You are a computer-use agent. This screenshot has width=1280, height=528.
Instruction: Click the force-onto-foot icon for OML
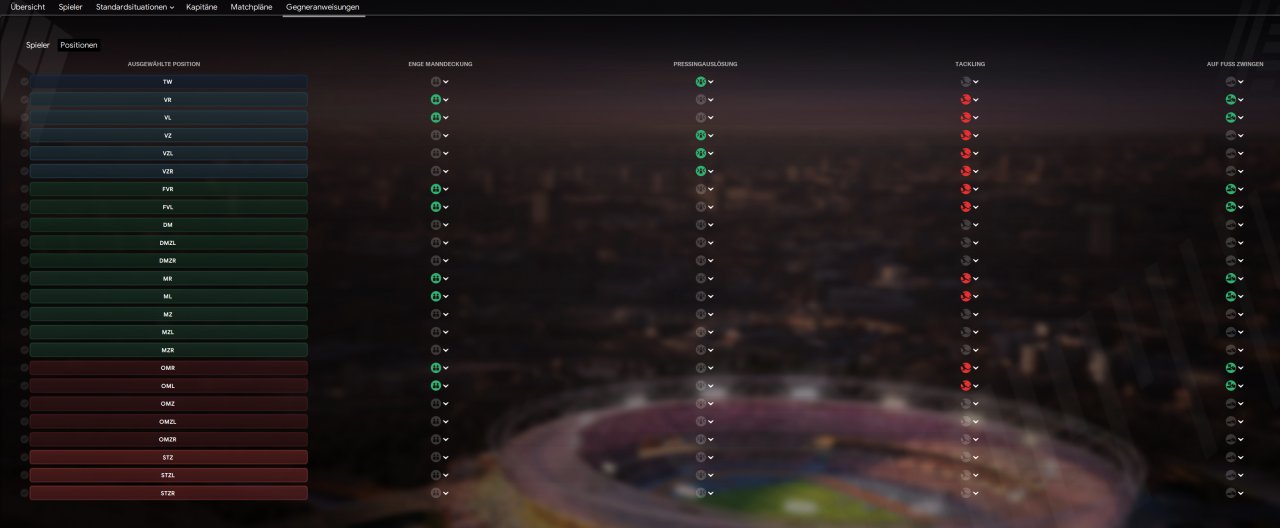[1231, 386]
